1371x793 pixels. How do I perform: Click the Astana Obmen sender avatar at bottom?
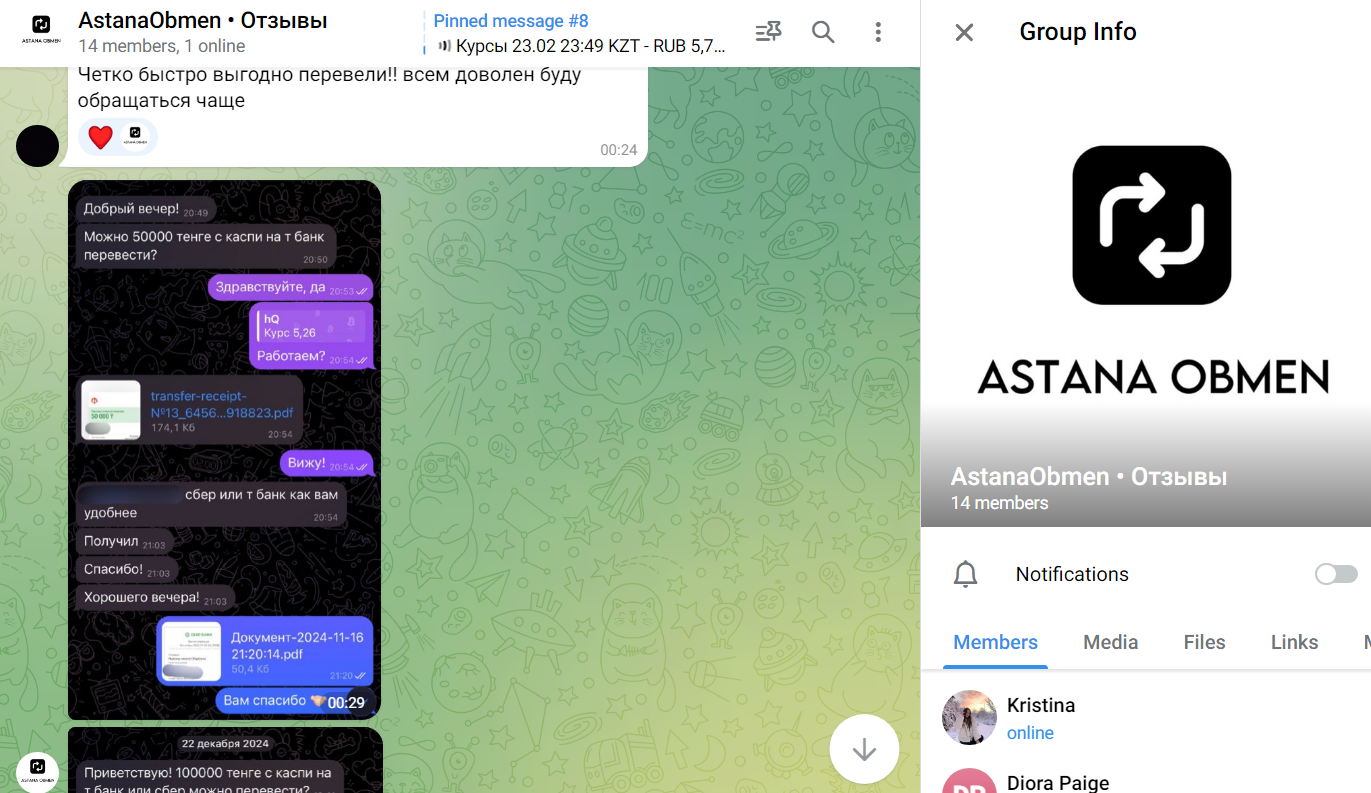pos(38,771)
